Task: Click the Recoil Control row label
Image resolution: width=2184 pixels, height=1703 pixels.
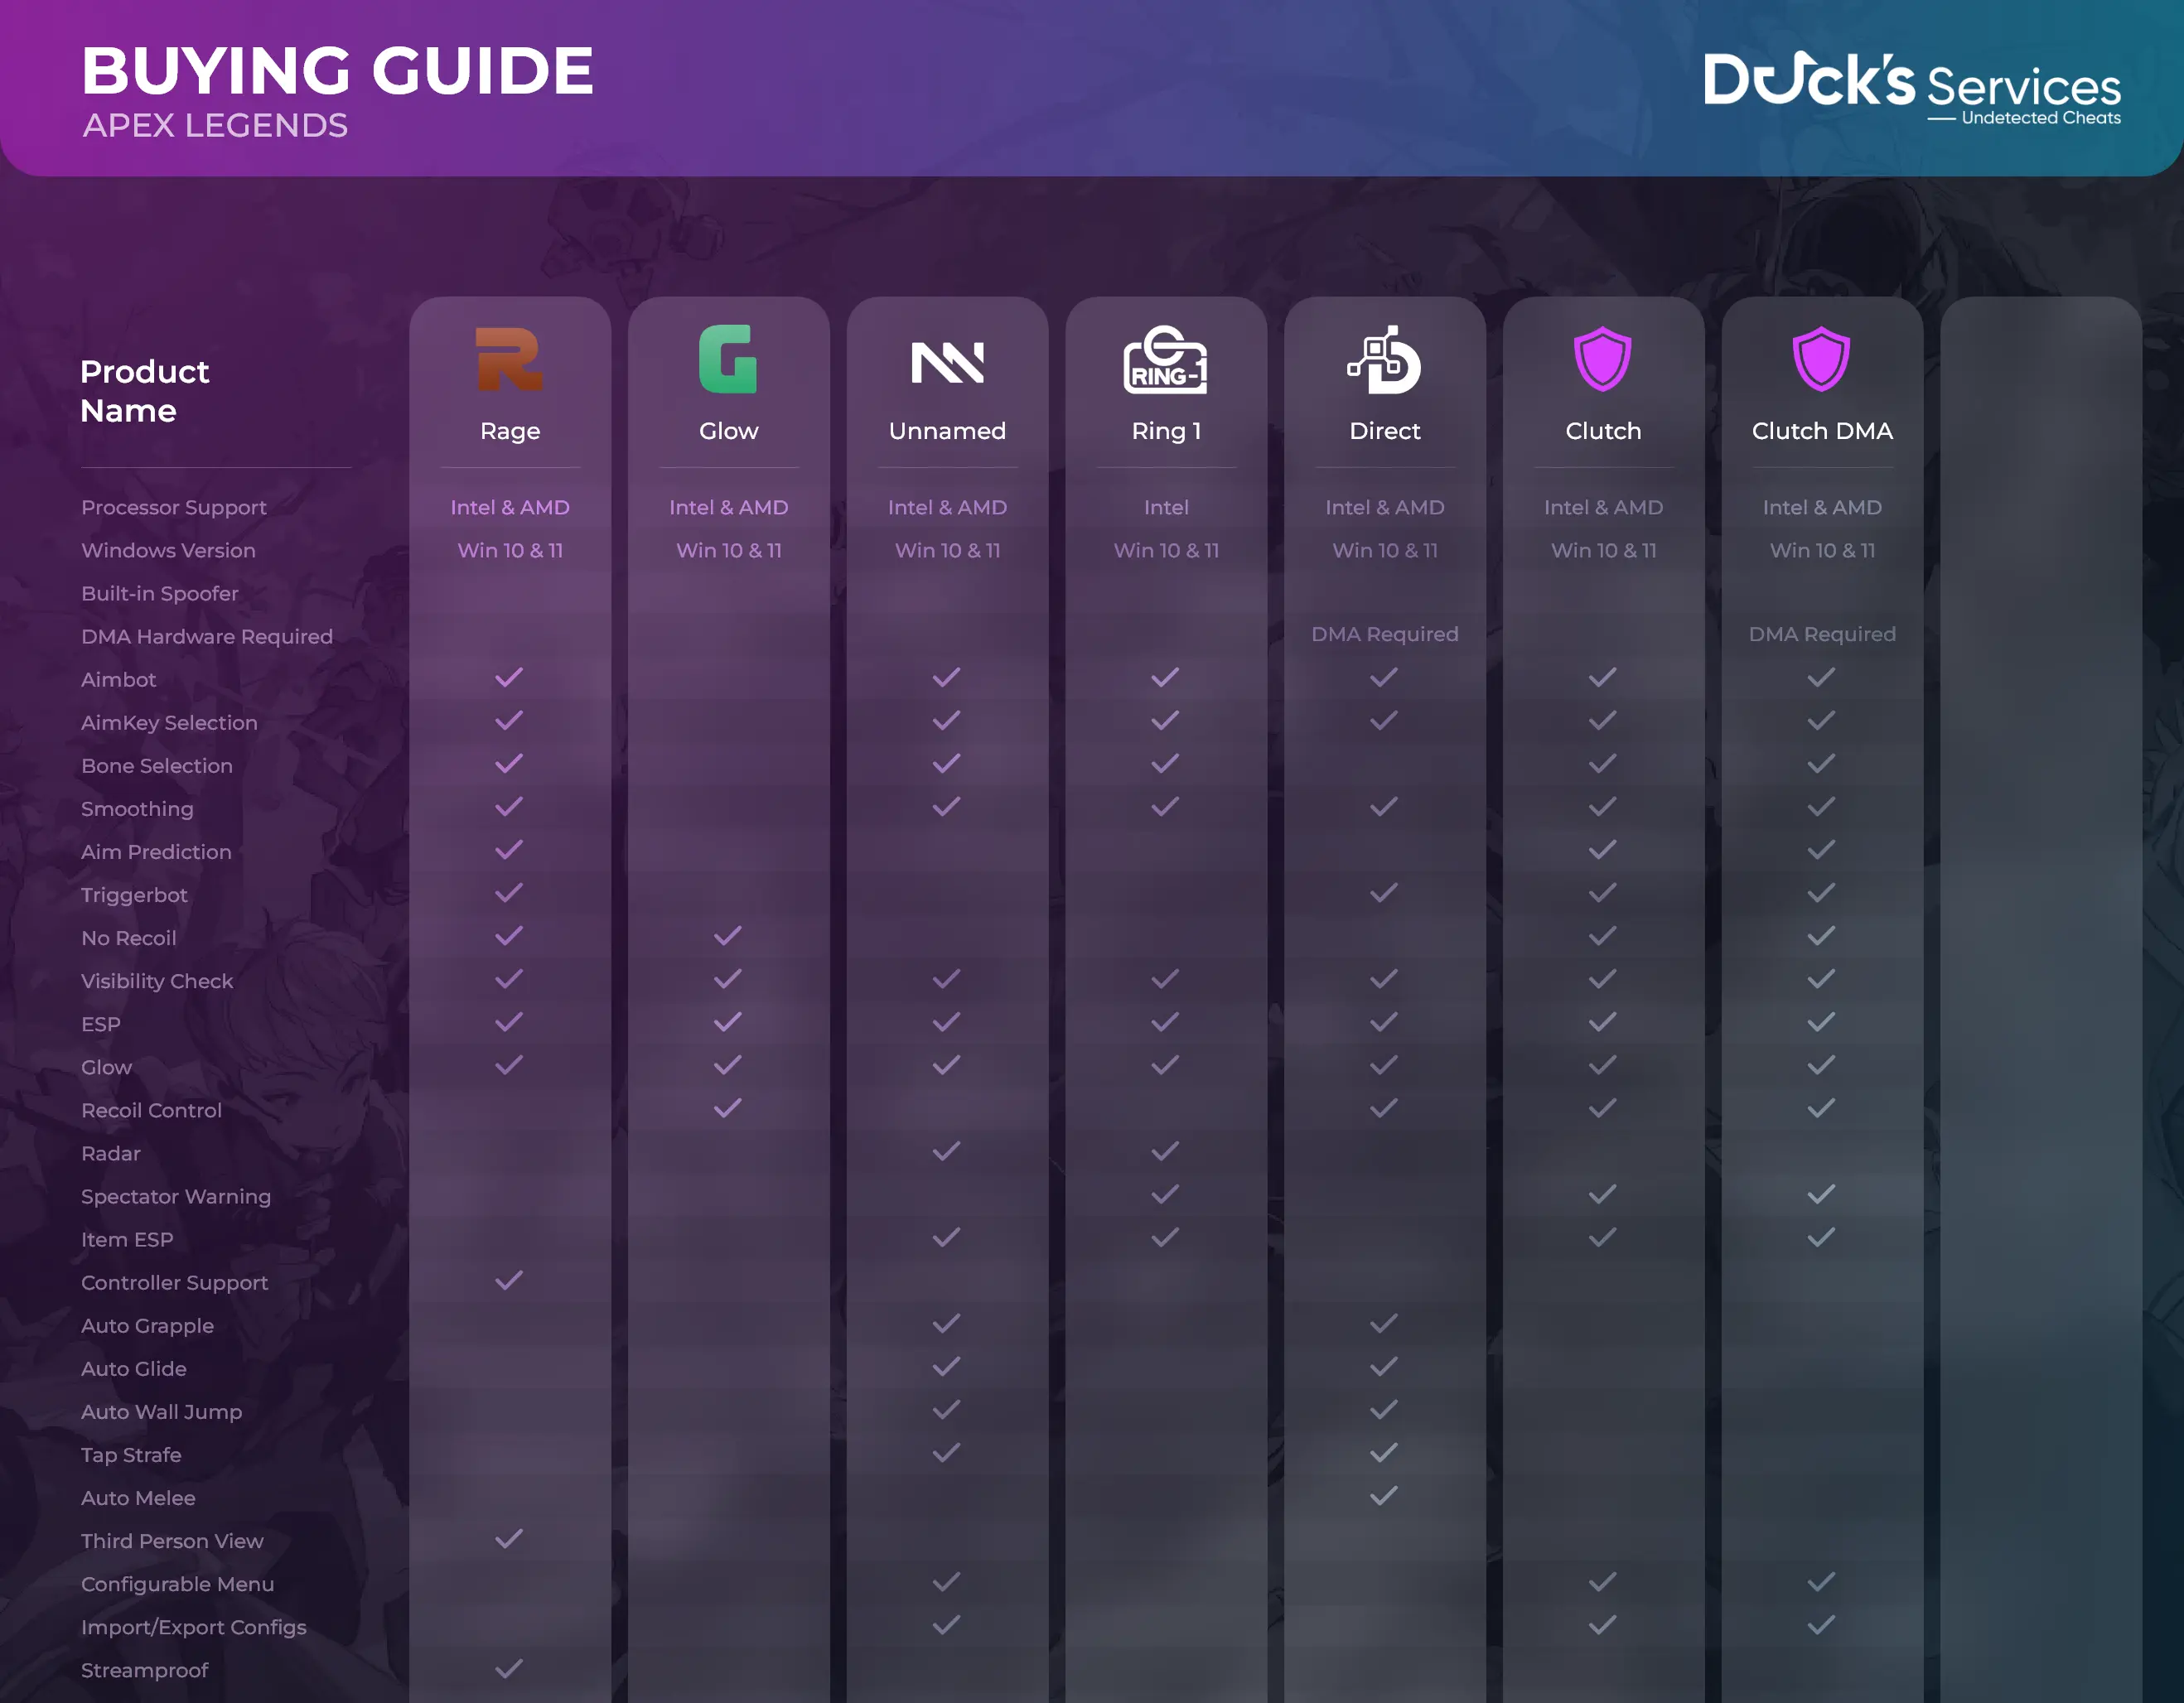Action: pyautogui.click(x=151, y=1111)
